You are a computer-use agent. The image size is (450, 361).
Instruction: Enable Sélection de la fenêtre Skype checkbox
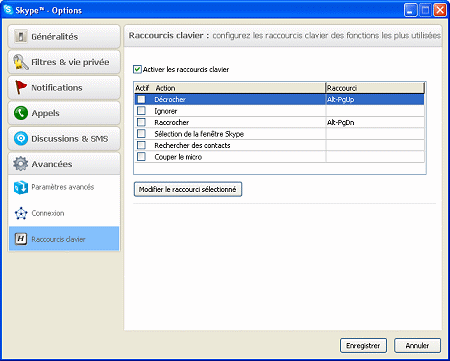pos(141,134)
